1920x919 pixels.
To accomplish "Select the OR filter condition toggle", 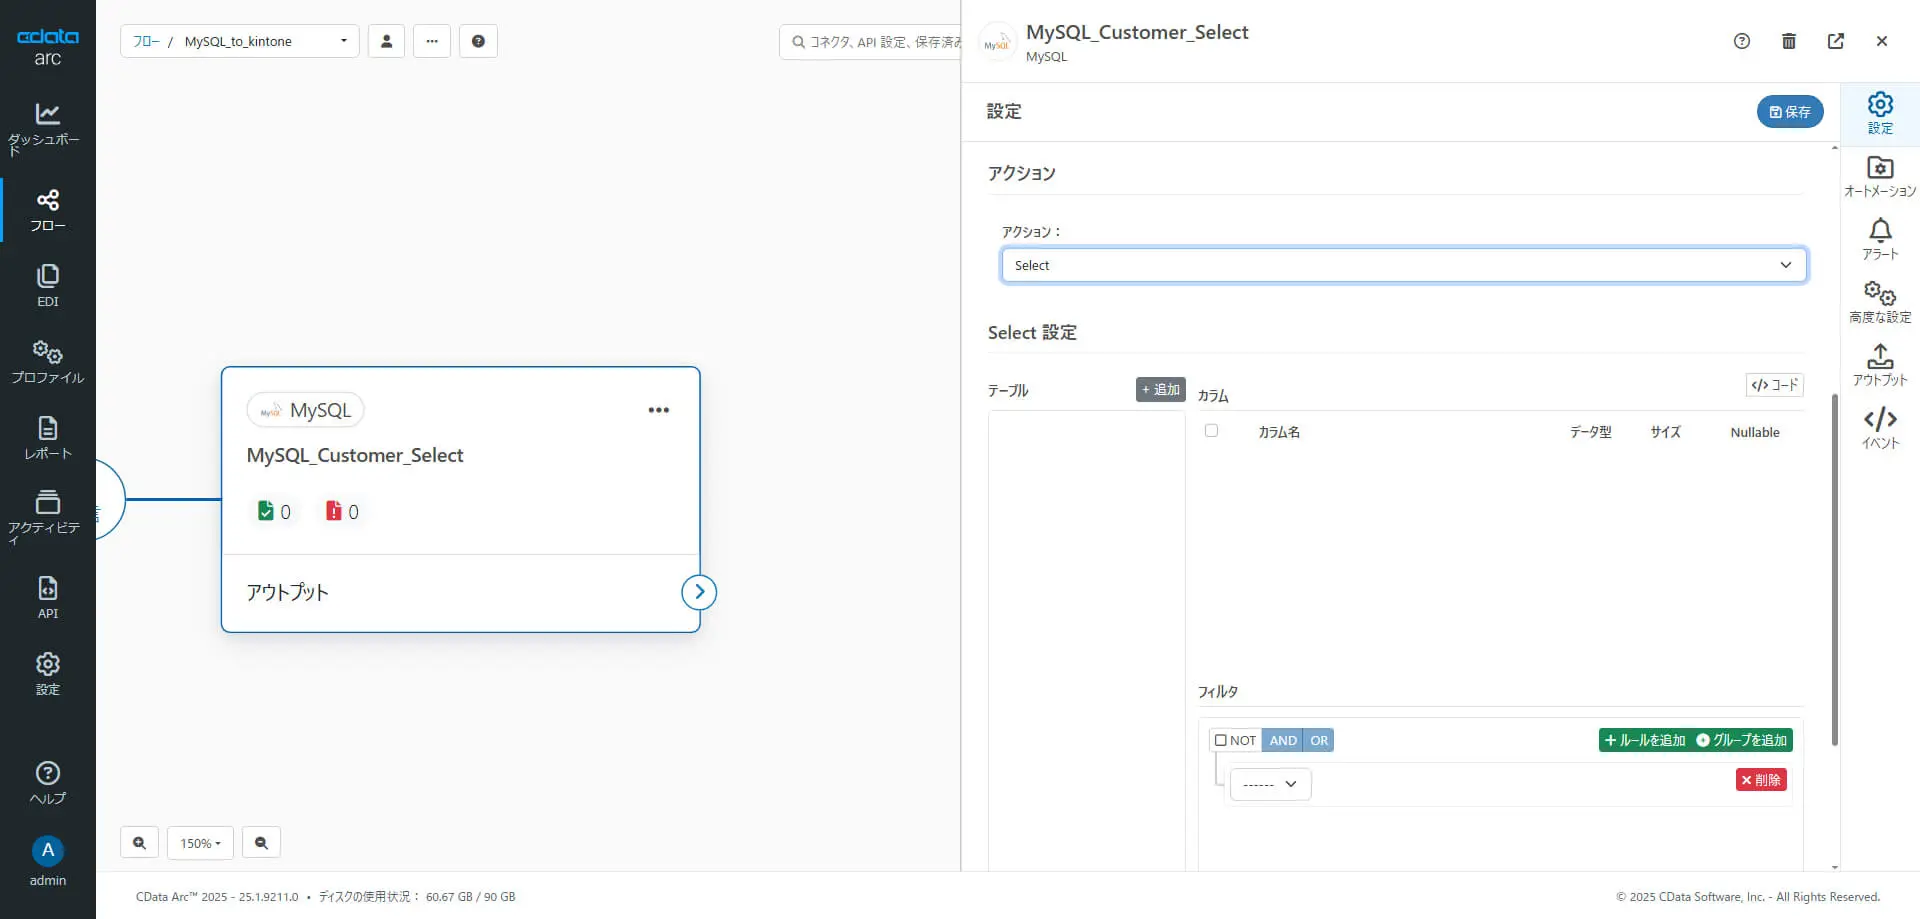I will click(x=1319, y=741).
